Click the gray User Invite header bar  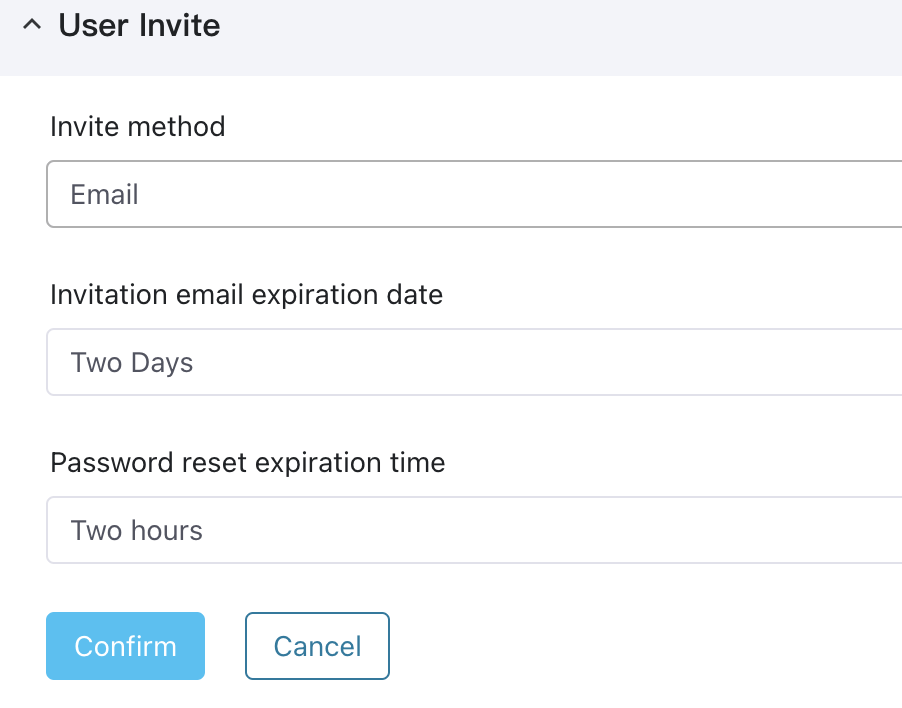(451, 37)
